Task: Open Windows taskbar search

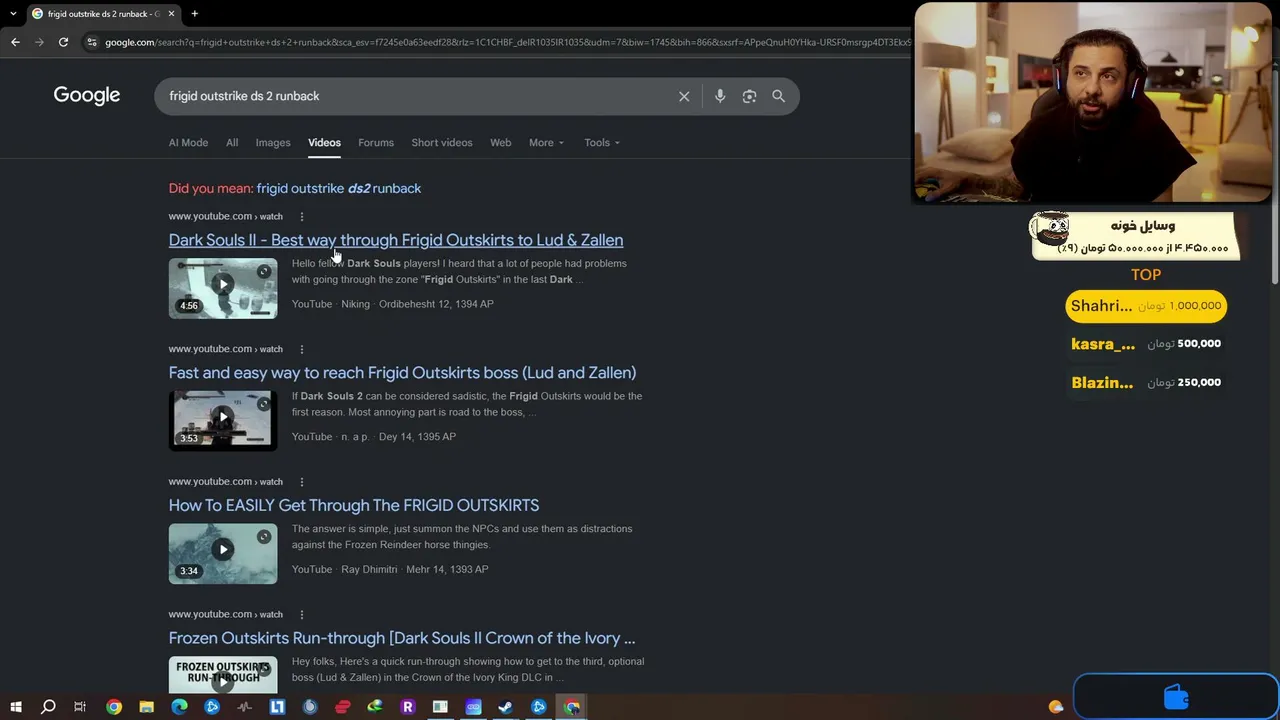Action: pos(48,707)
